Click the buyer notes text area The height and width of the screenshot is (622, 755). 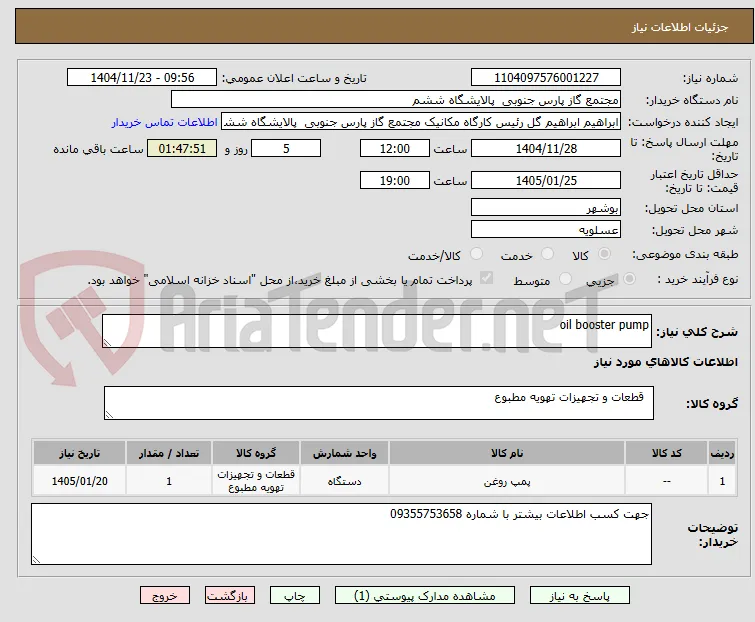tap(341, 534)
